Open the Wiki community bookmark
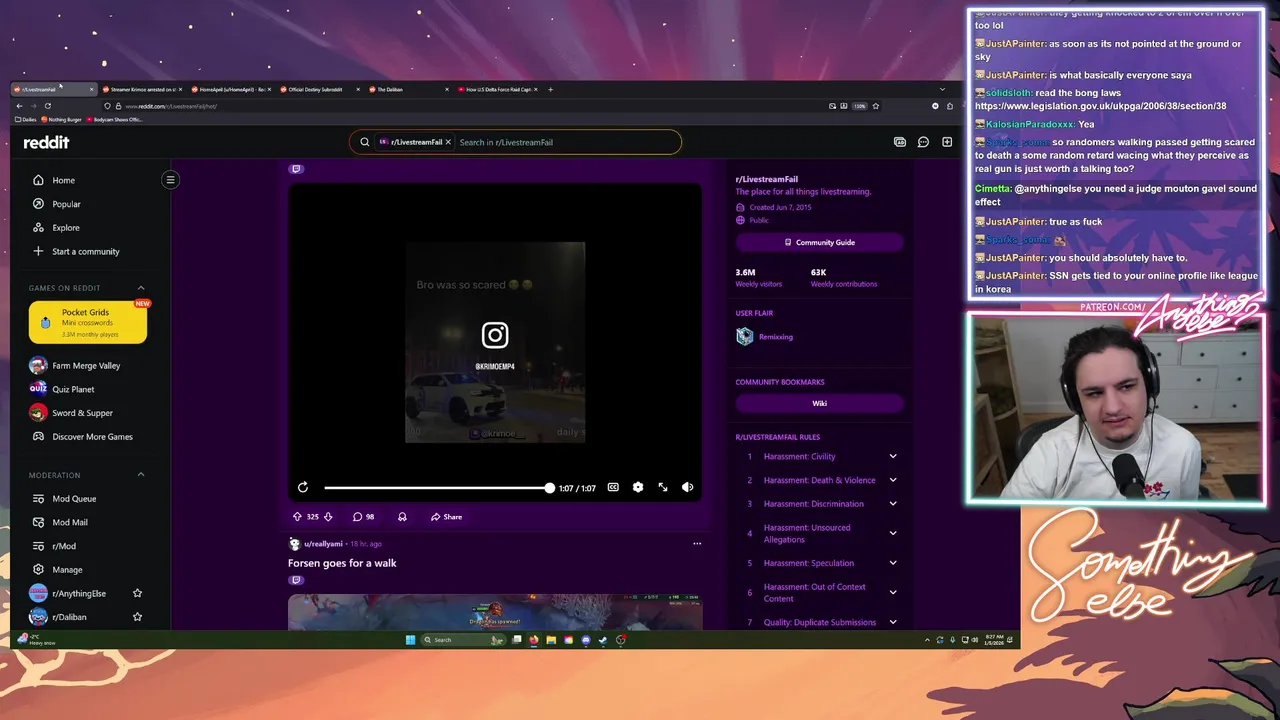 pyautogui.click(x=819, y=403)
